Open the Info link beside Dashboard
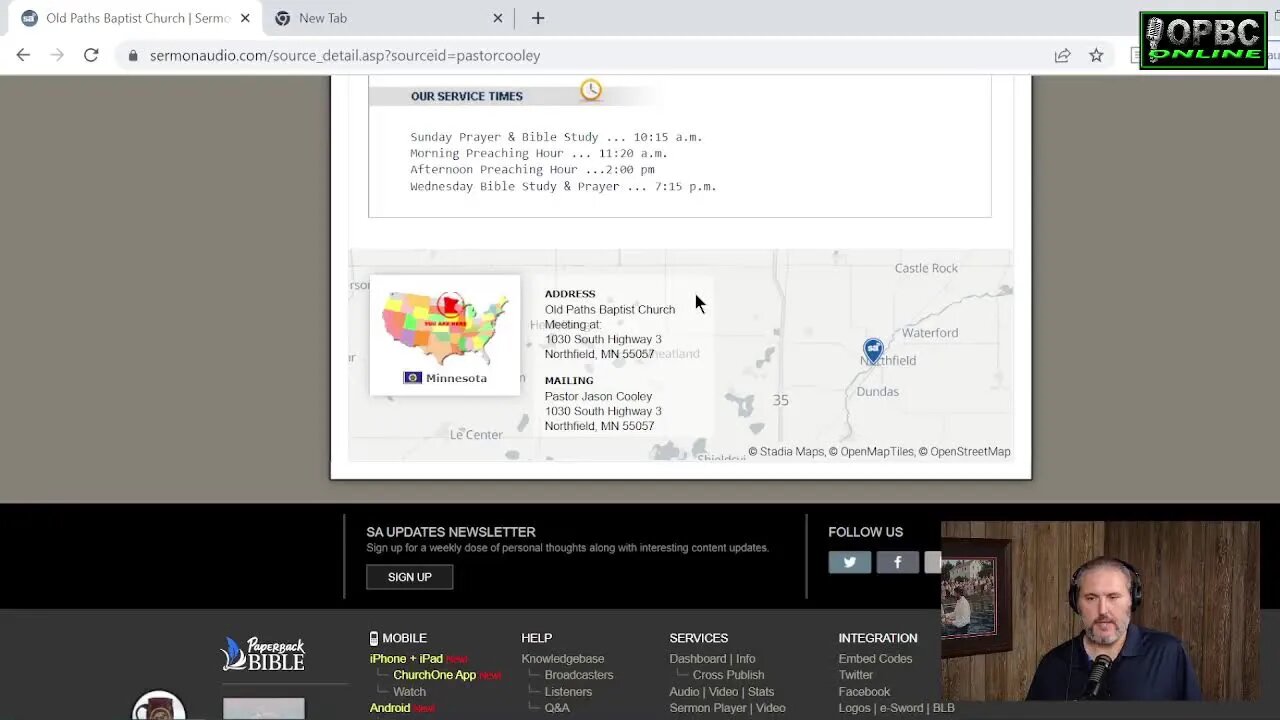 [x=746, y=659]
